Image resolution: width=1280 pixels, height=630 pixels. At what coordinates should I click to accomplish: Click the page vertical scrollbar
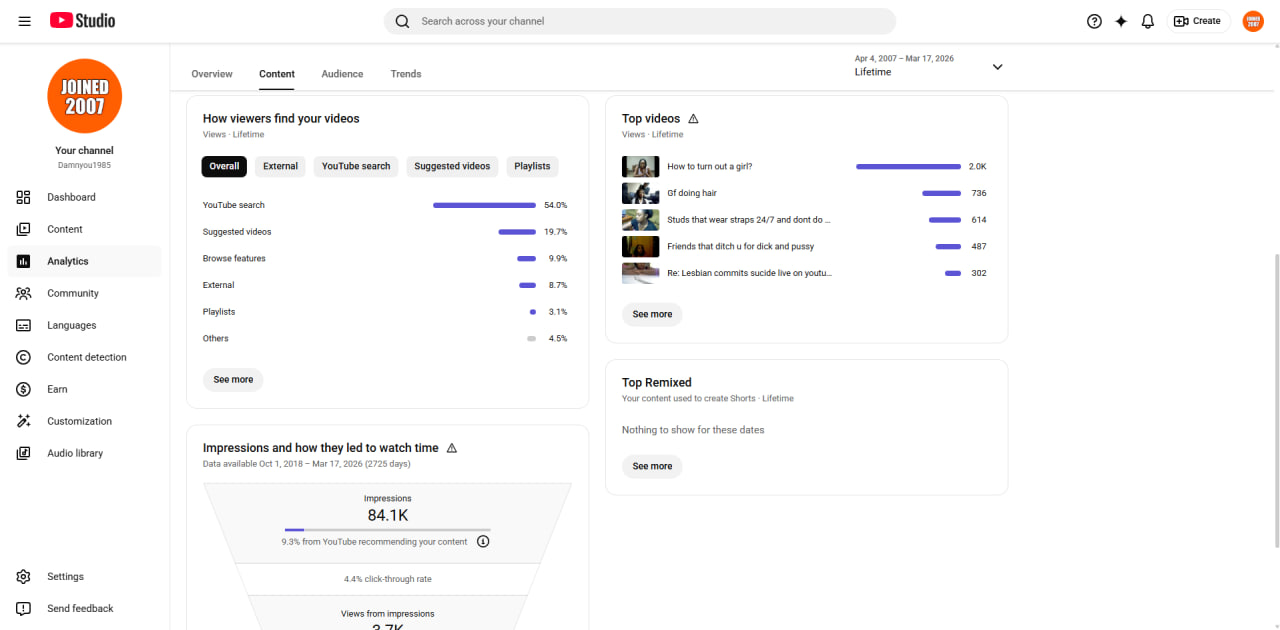1275,400
